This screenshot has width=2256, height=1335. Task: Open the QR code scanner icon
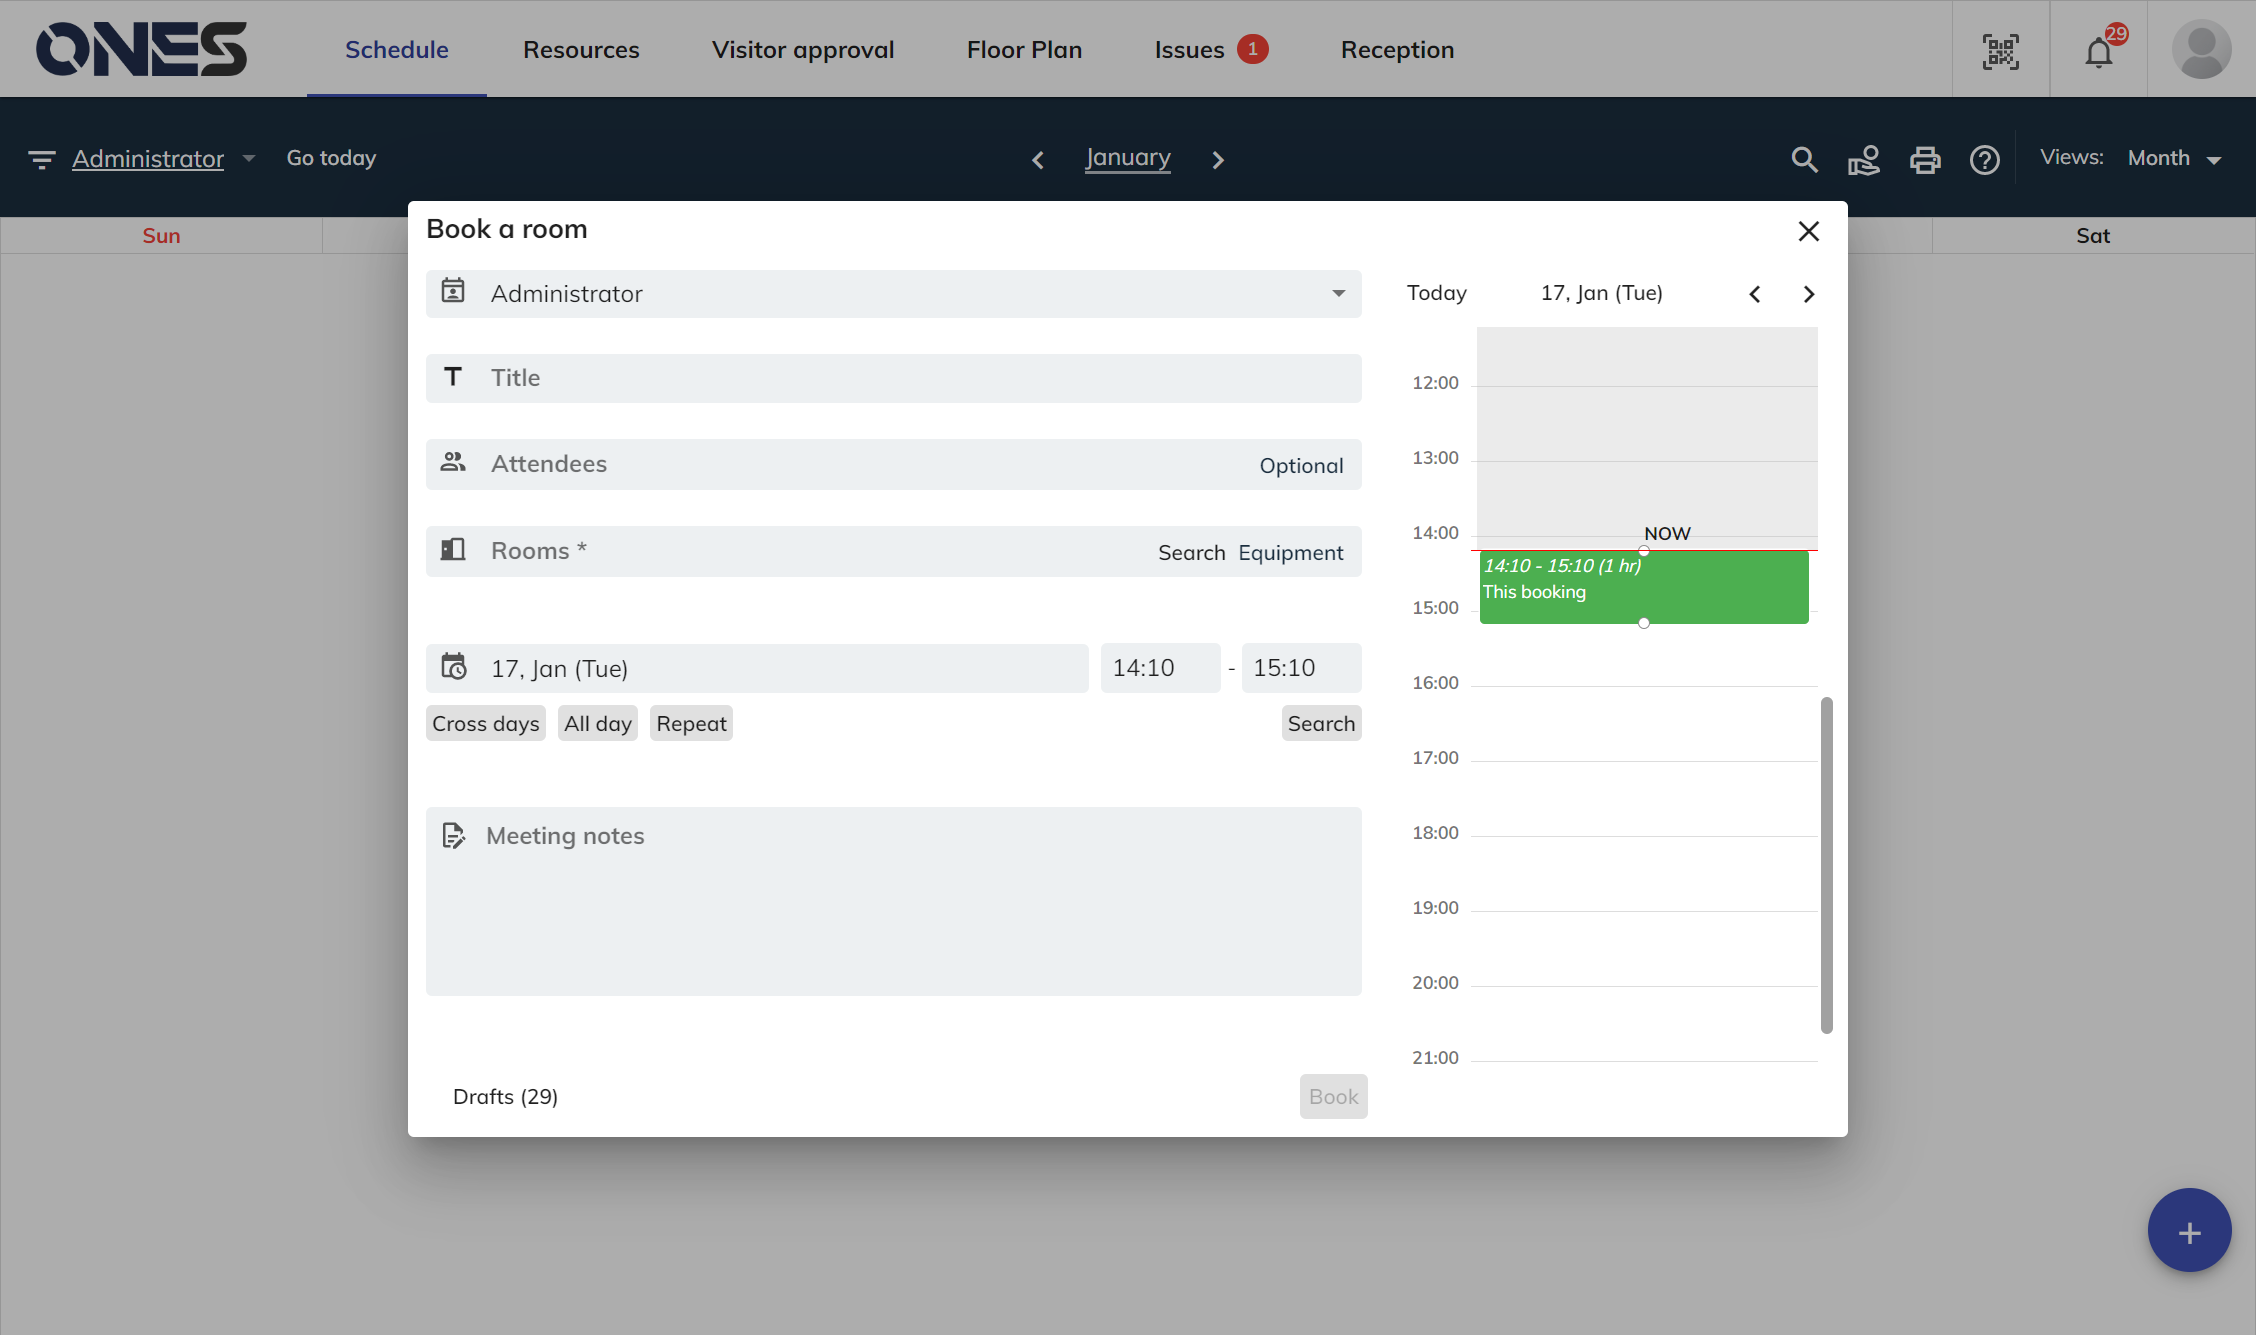[x=2000, y=51]
